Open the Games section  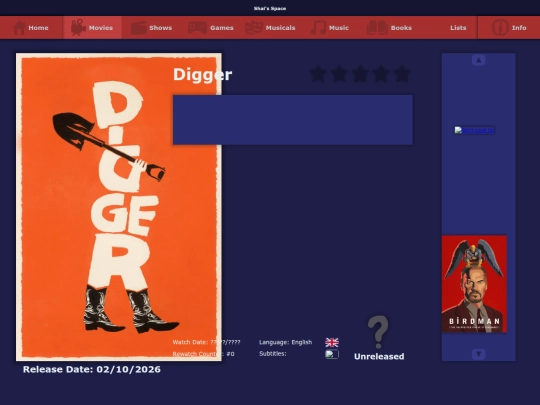210,28
